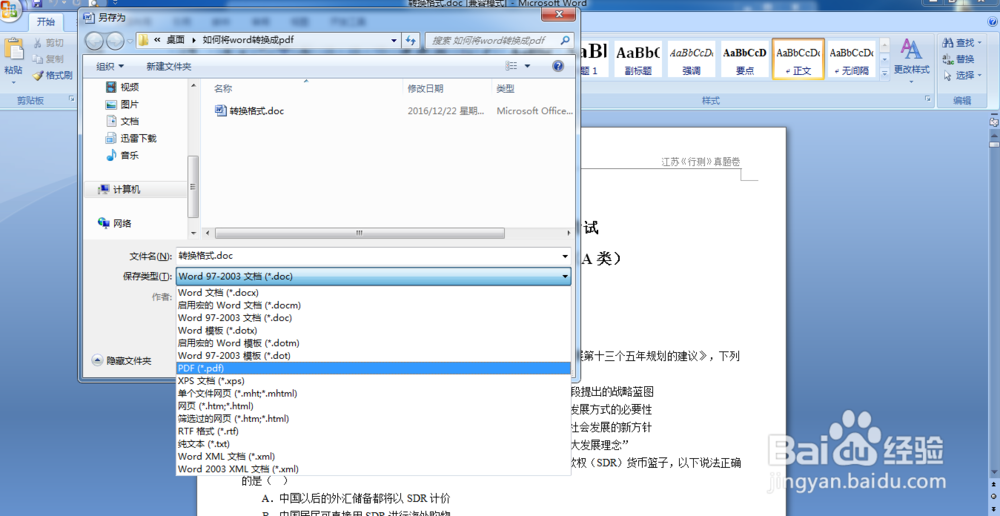This screenshot has width=1000, height=516.
Task: Click the search magnifier icon
Action: 566,41
